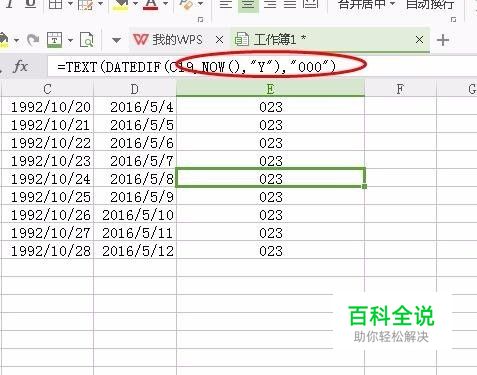Select the column C header

point(47,89)
